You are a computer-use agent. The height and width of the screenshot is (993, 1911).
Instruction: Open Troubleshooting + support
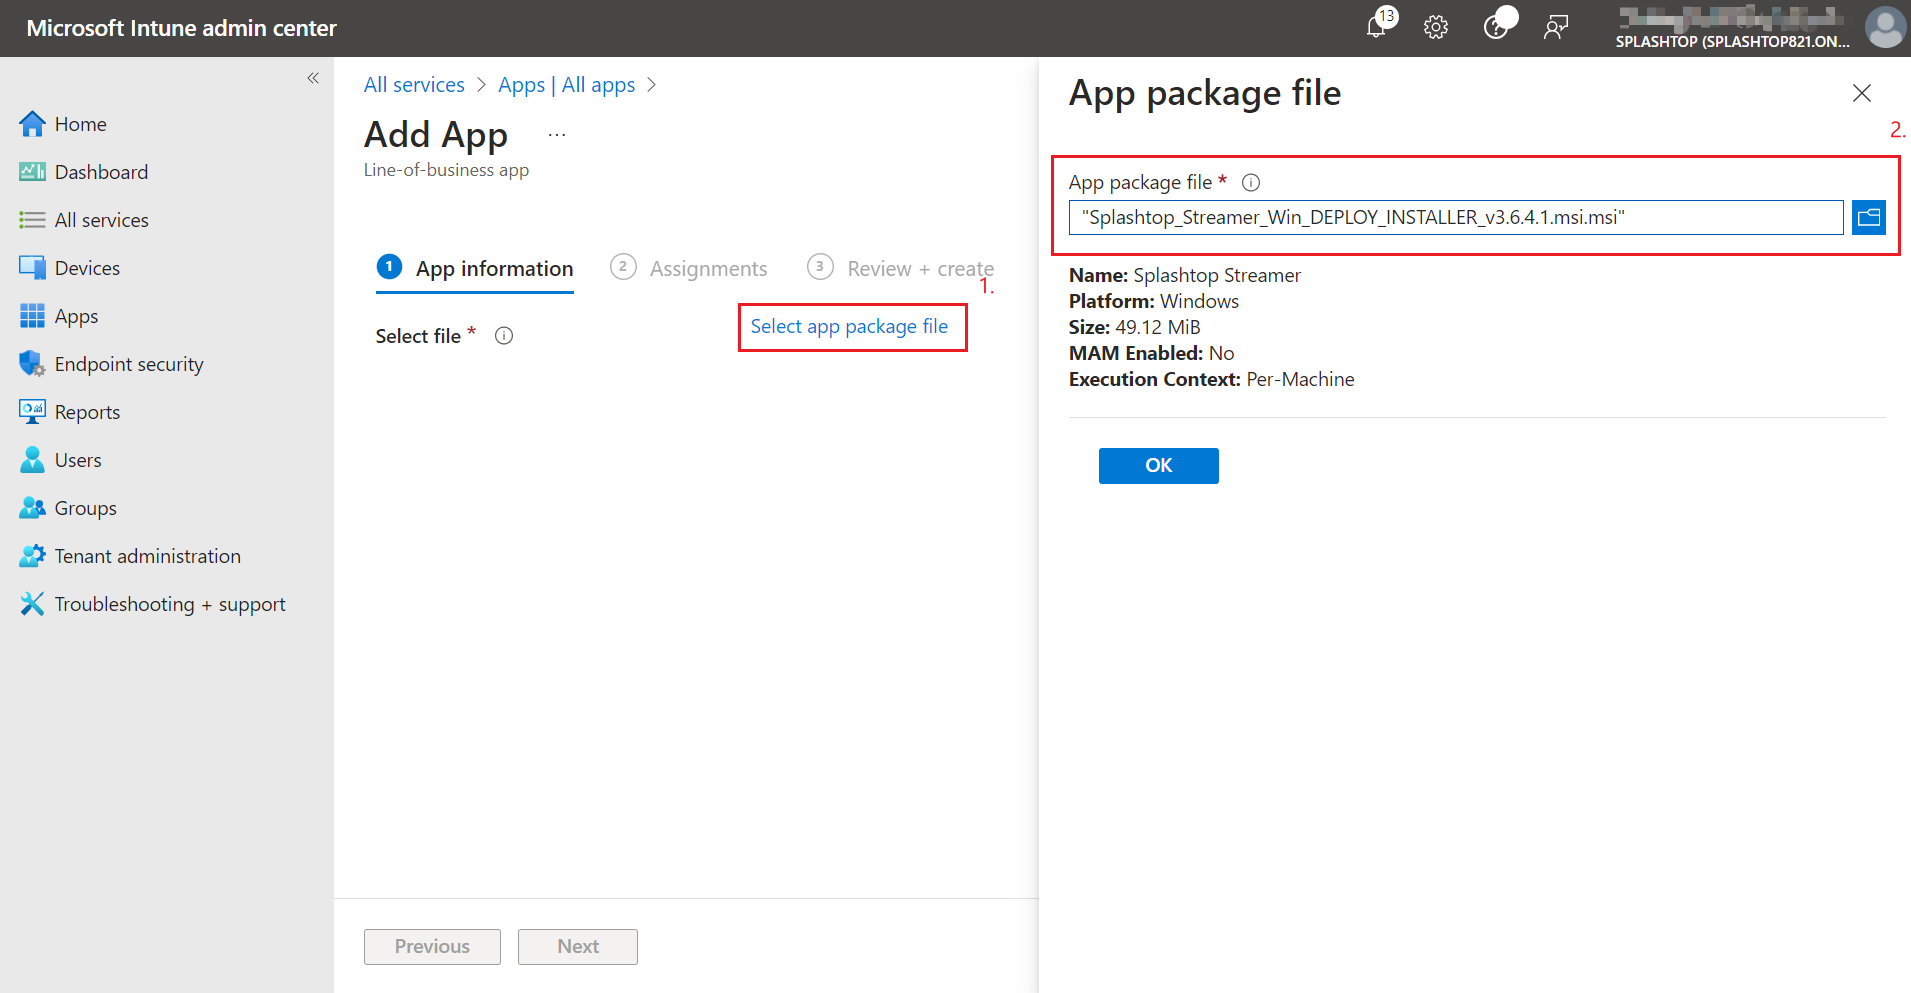pos(170,603)
